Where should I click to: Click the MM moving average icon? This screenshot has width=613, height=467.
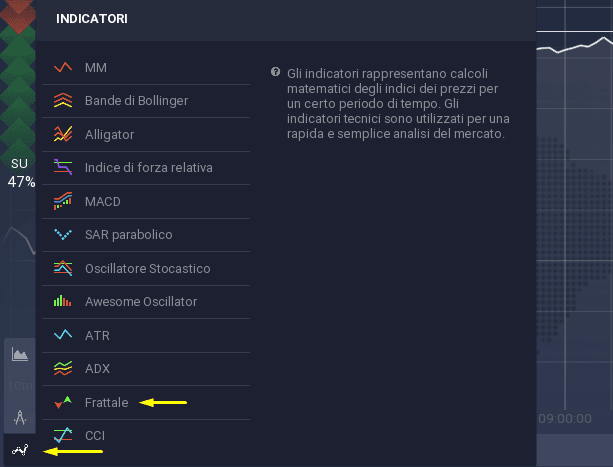pyautogui.click(x=63, y=67)
